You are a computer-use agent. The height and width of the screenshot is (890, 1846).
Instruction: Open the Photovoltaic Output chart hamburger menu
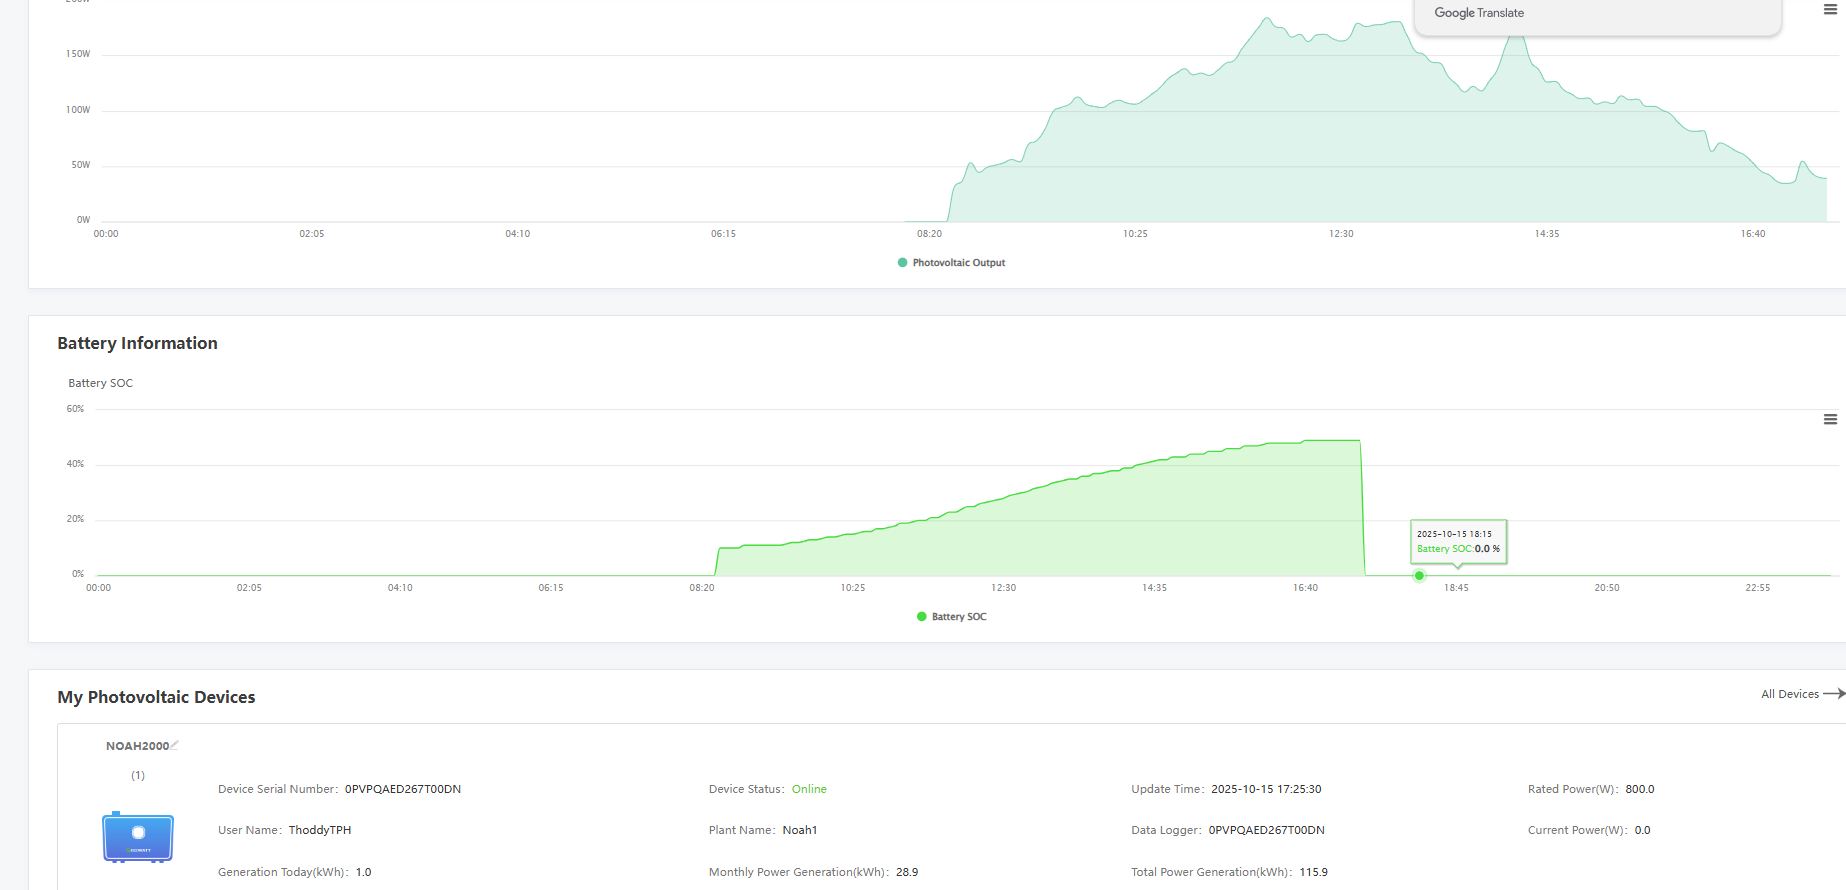(1830, 10)
